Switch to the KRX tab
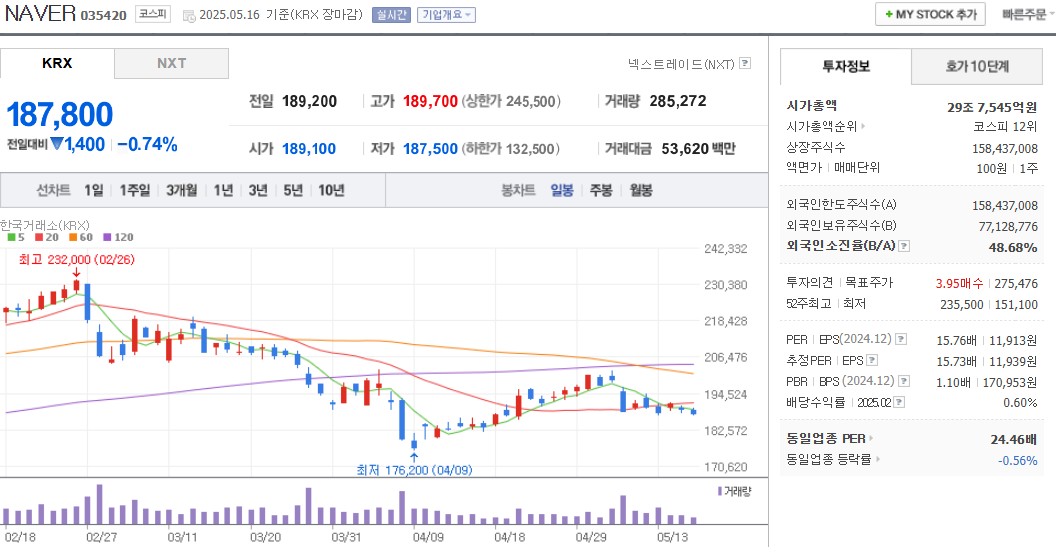 pyautogui.click(x=57, y=63)
